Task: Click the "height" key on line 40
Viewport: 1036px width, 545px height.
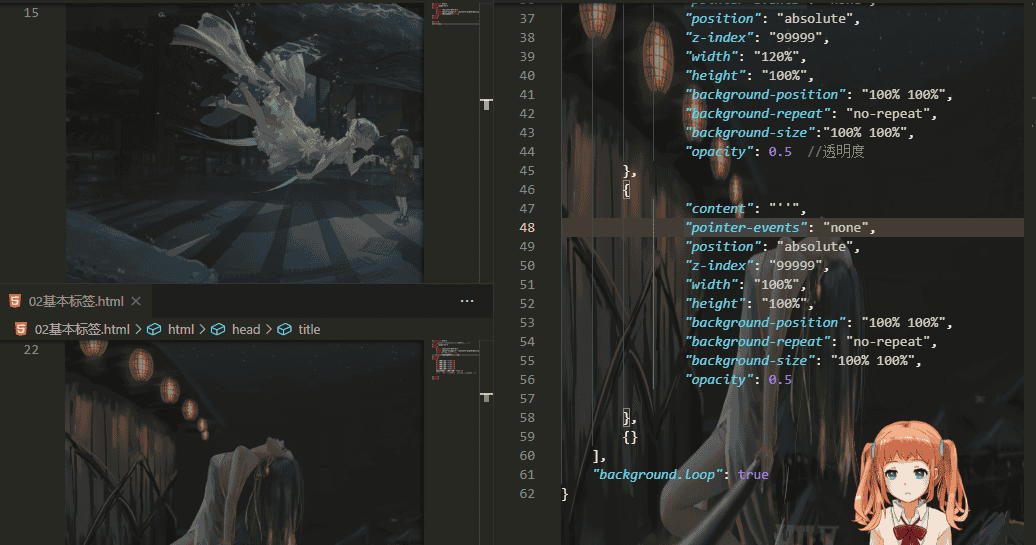Action: 715,75
